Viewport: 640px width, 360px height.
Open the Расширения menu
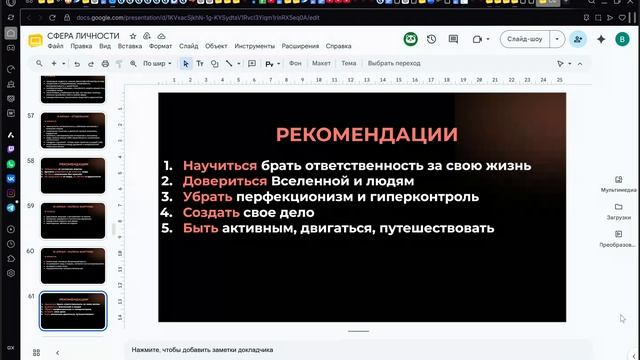click(300, 46)
